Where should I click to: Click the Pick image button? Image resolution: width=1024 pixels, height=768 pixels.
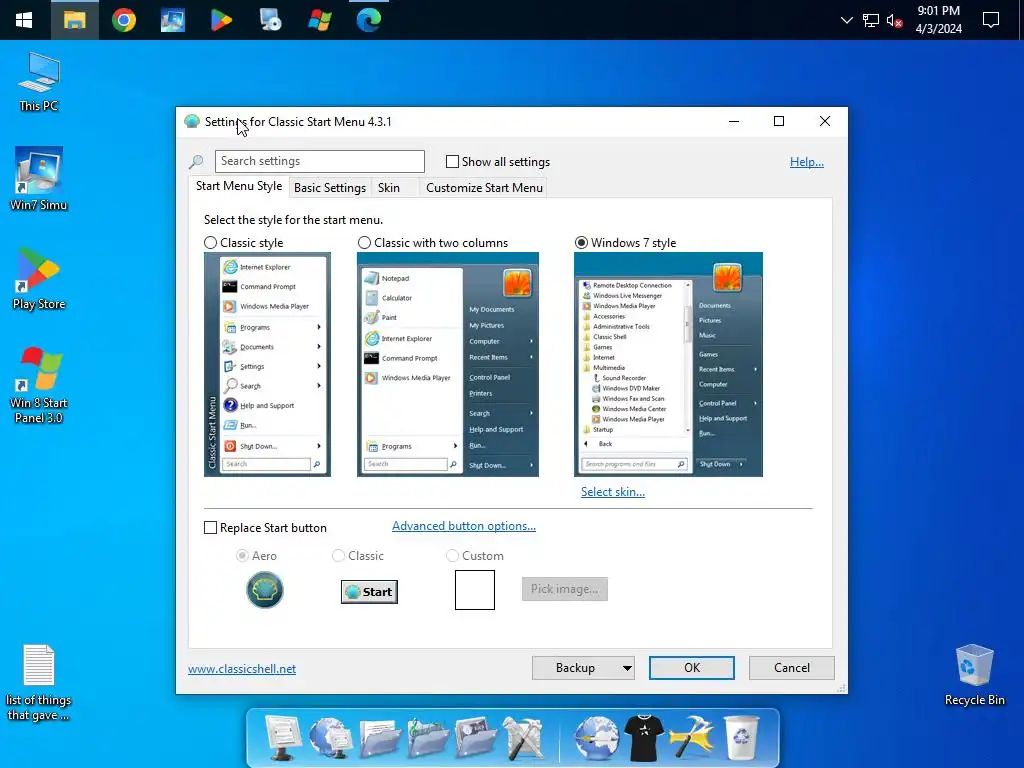565,589
